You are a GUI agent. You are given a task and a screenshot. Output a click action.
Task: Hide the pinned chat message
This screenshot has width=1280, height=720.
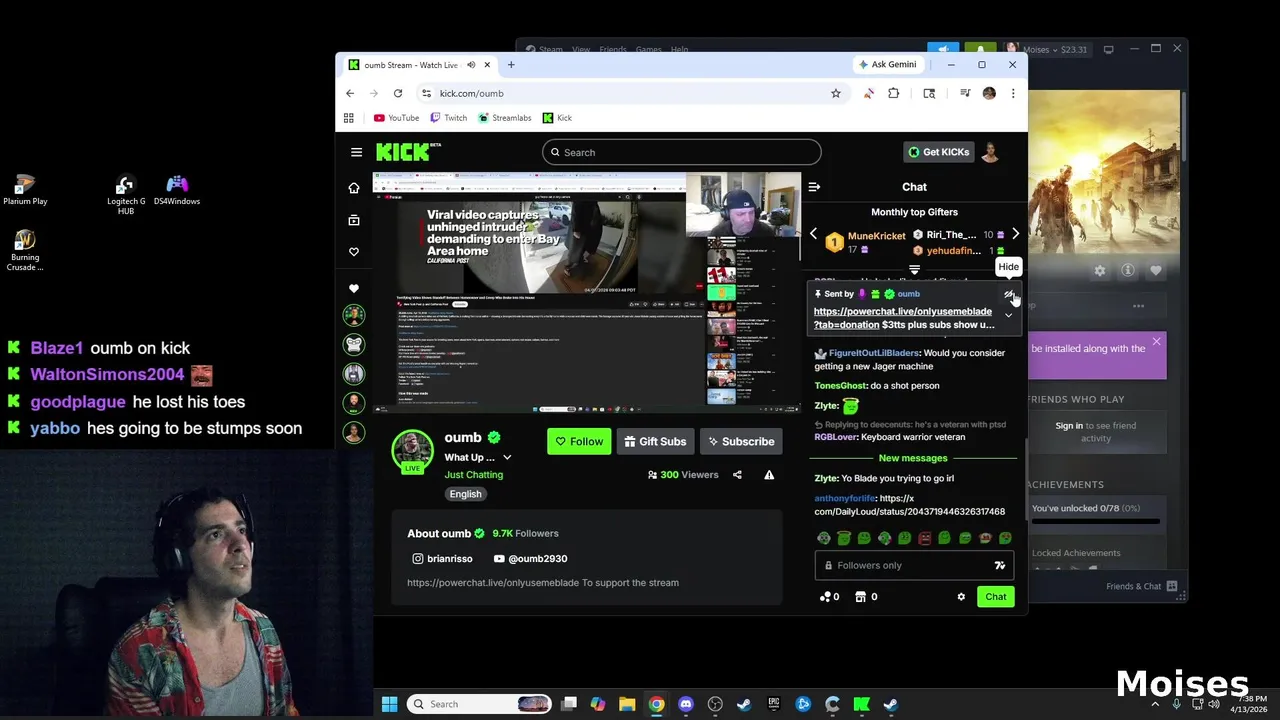(1009, 295)
